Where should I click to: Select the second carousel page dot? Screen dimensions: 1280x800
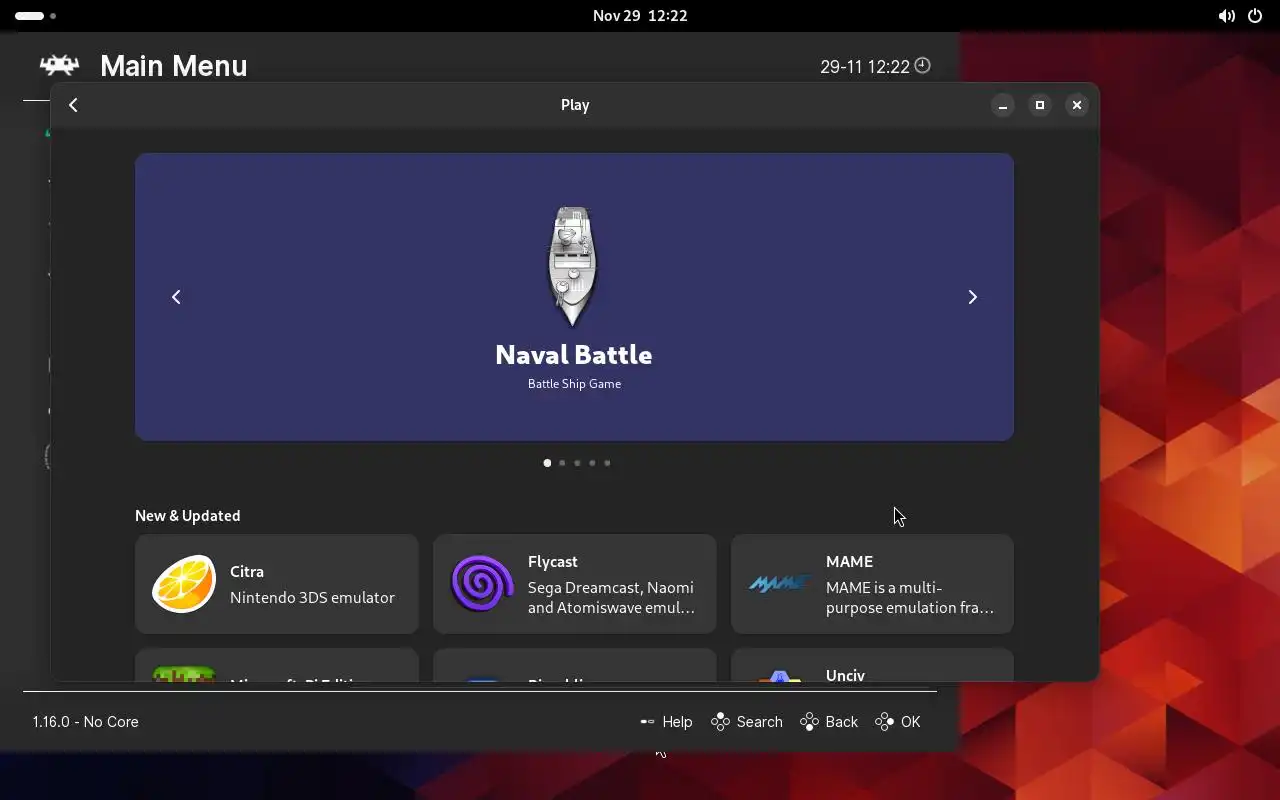coord(562,463)
